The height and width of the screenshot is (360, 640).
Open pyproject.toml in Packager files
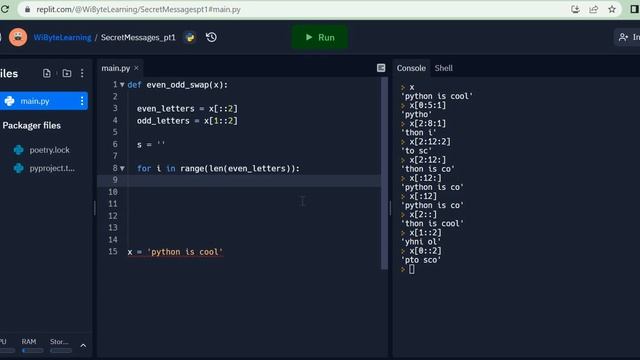pyautogui.click(x=52, y=168)
